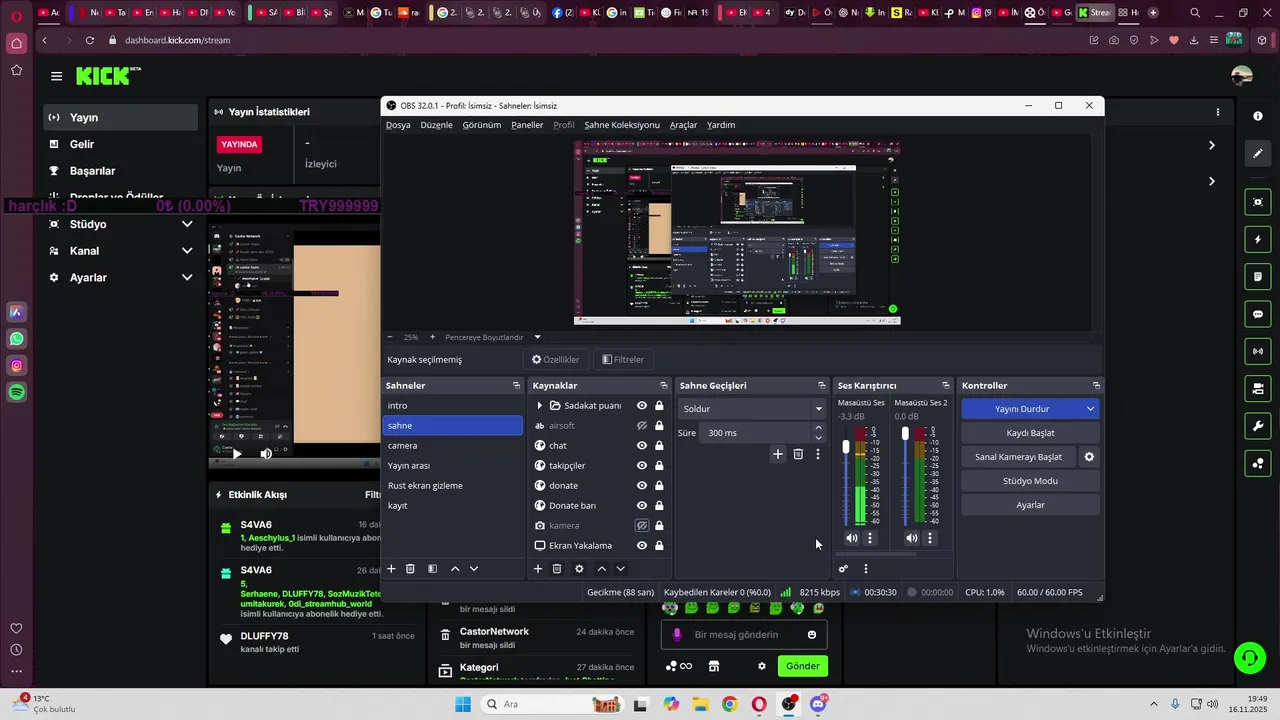Increase Süre duration stepper
This screenshot has width=1280, height=720.
click(819, 428)
